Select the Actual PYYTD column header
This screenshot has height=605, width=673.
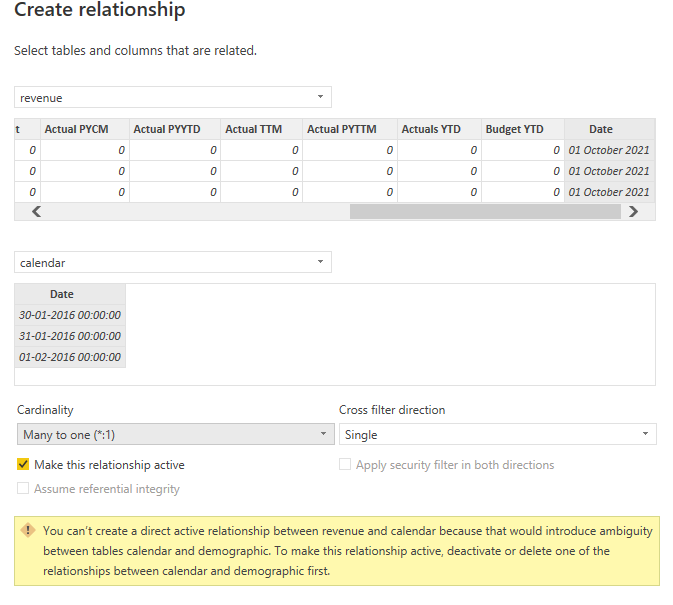pyautogui.click(x=175, y=129)
